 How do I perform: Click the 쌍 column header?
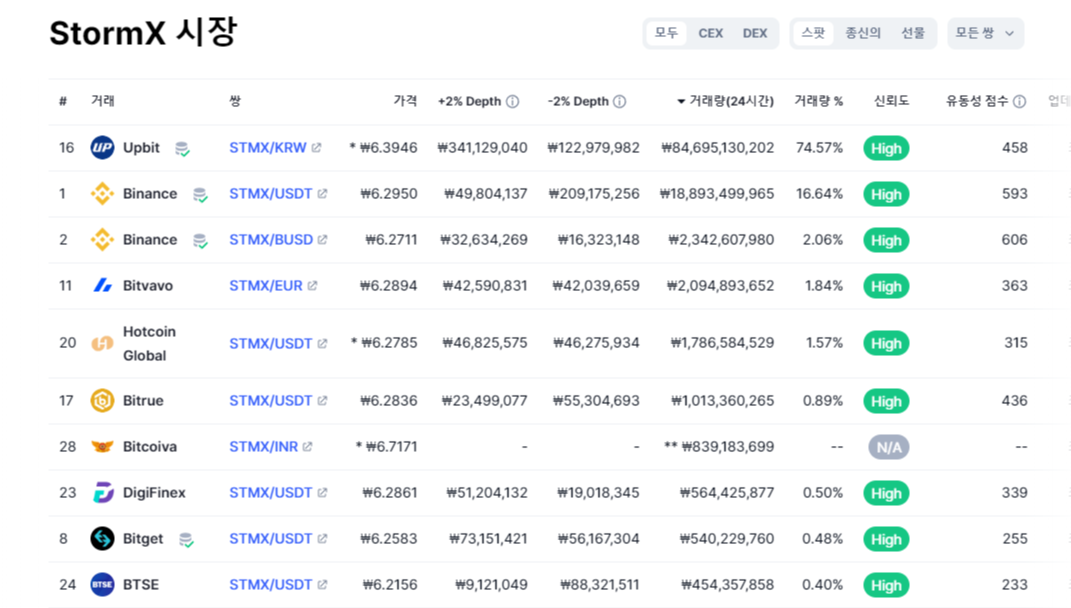[x=235, y=101]
